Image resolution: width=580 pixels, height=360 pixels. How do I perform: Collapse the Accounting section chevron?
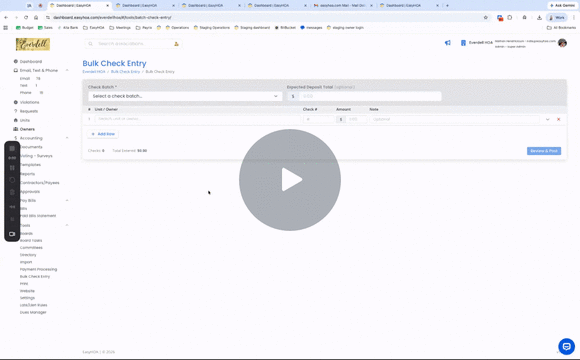67,138
